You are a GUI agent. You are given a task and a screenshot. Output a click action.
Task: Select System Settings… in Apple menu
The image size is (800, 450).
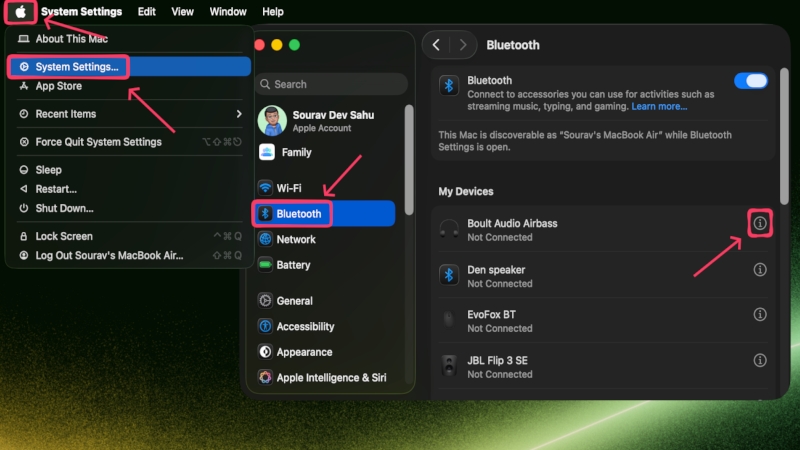click(x=129, y=67)
